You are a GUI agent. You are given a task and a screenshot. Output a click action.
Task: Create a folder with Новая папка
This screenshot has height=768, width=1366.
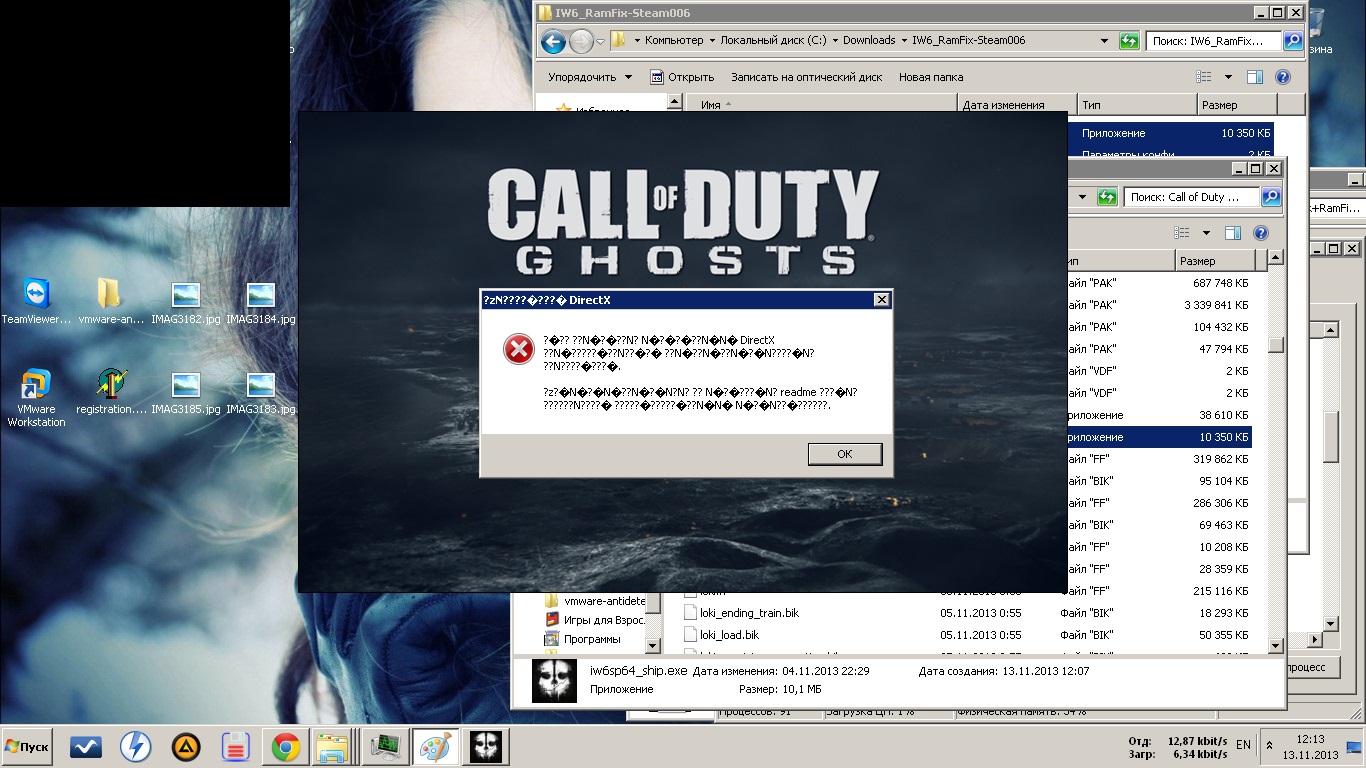pos(931,77)
